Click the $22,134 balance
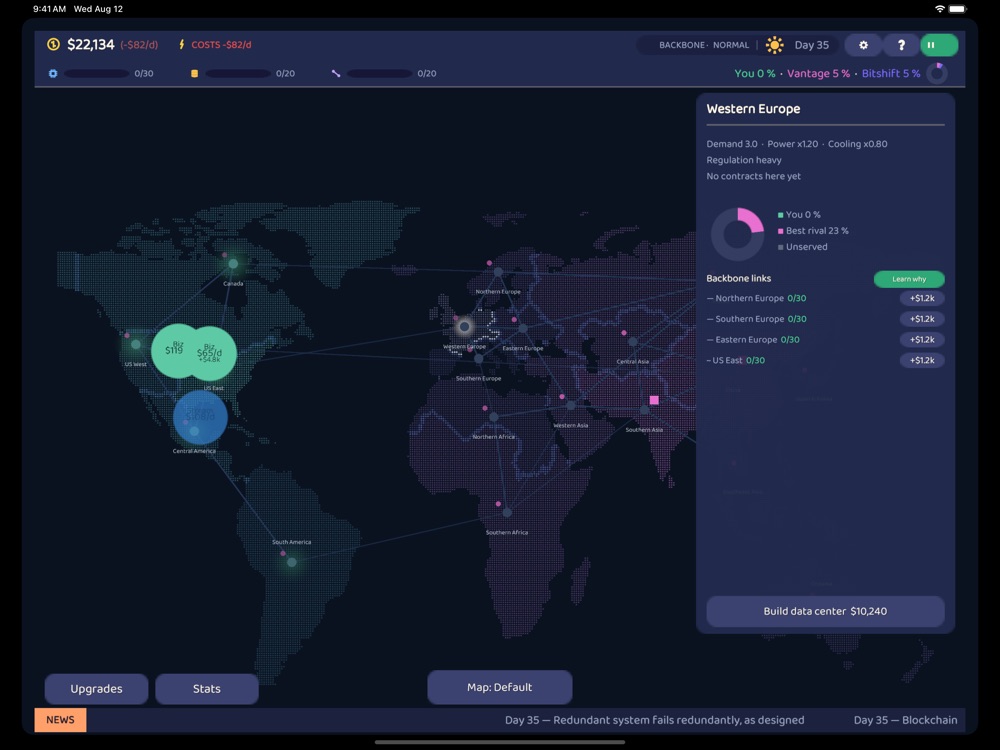 tap(91, 45)
